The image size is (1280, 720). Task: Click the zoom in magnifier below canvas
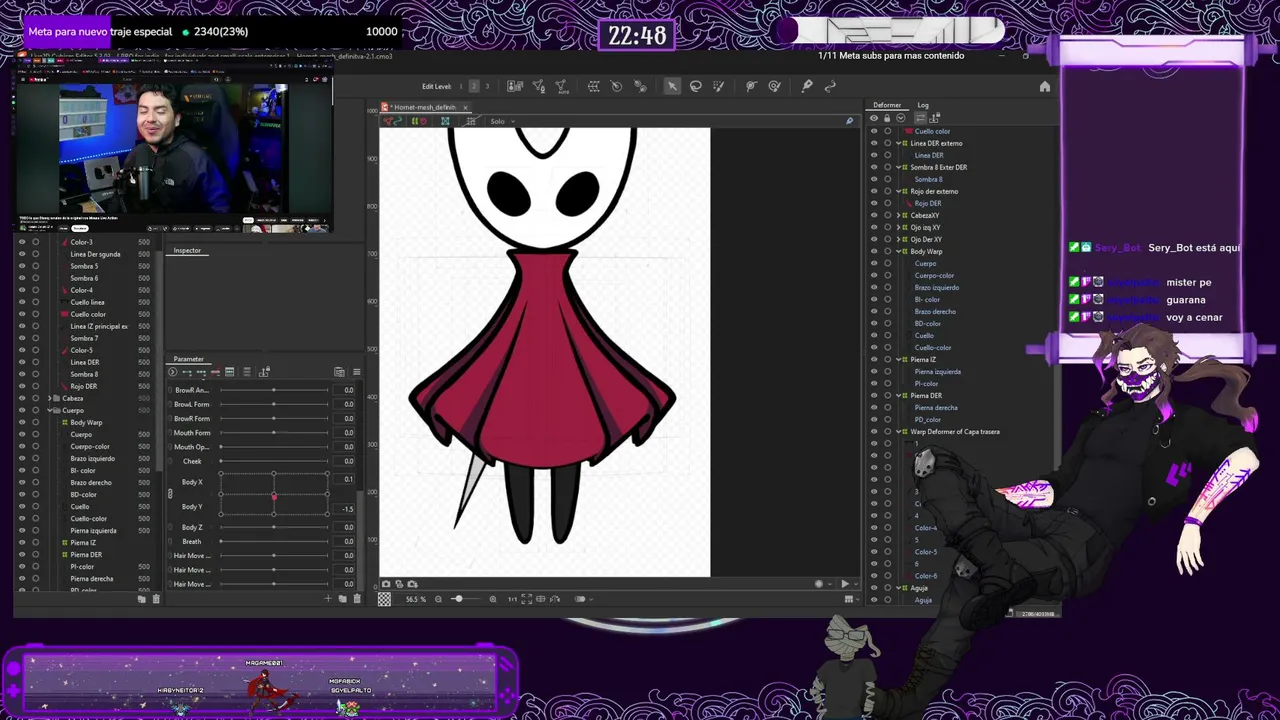pyautogui.click(x=492, y=599)
